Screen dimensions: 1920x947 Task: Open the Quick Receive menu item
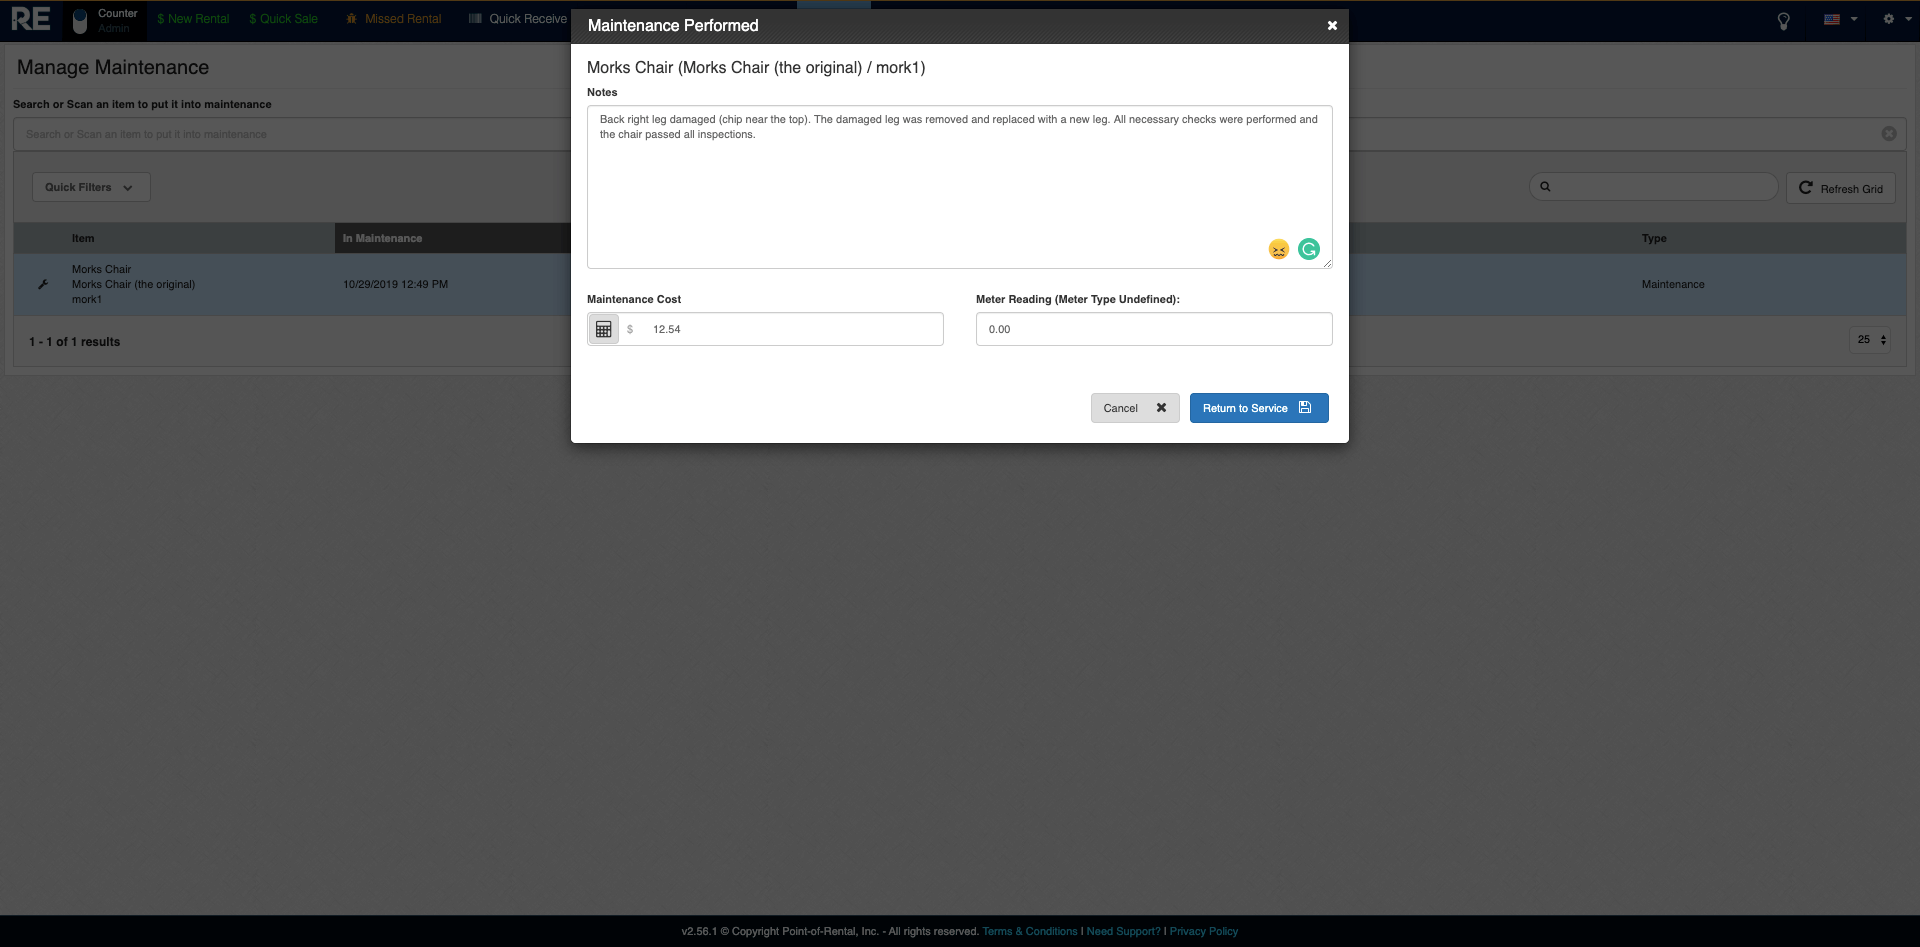(518, 19)
